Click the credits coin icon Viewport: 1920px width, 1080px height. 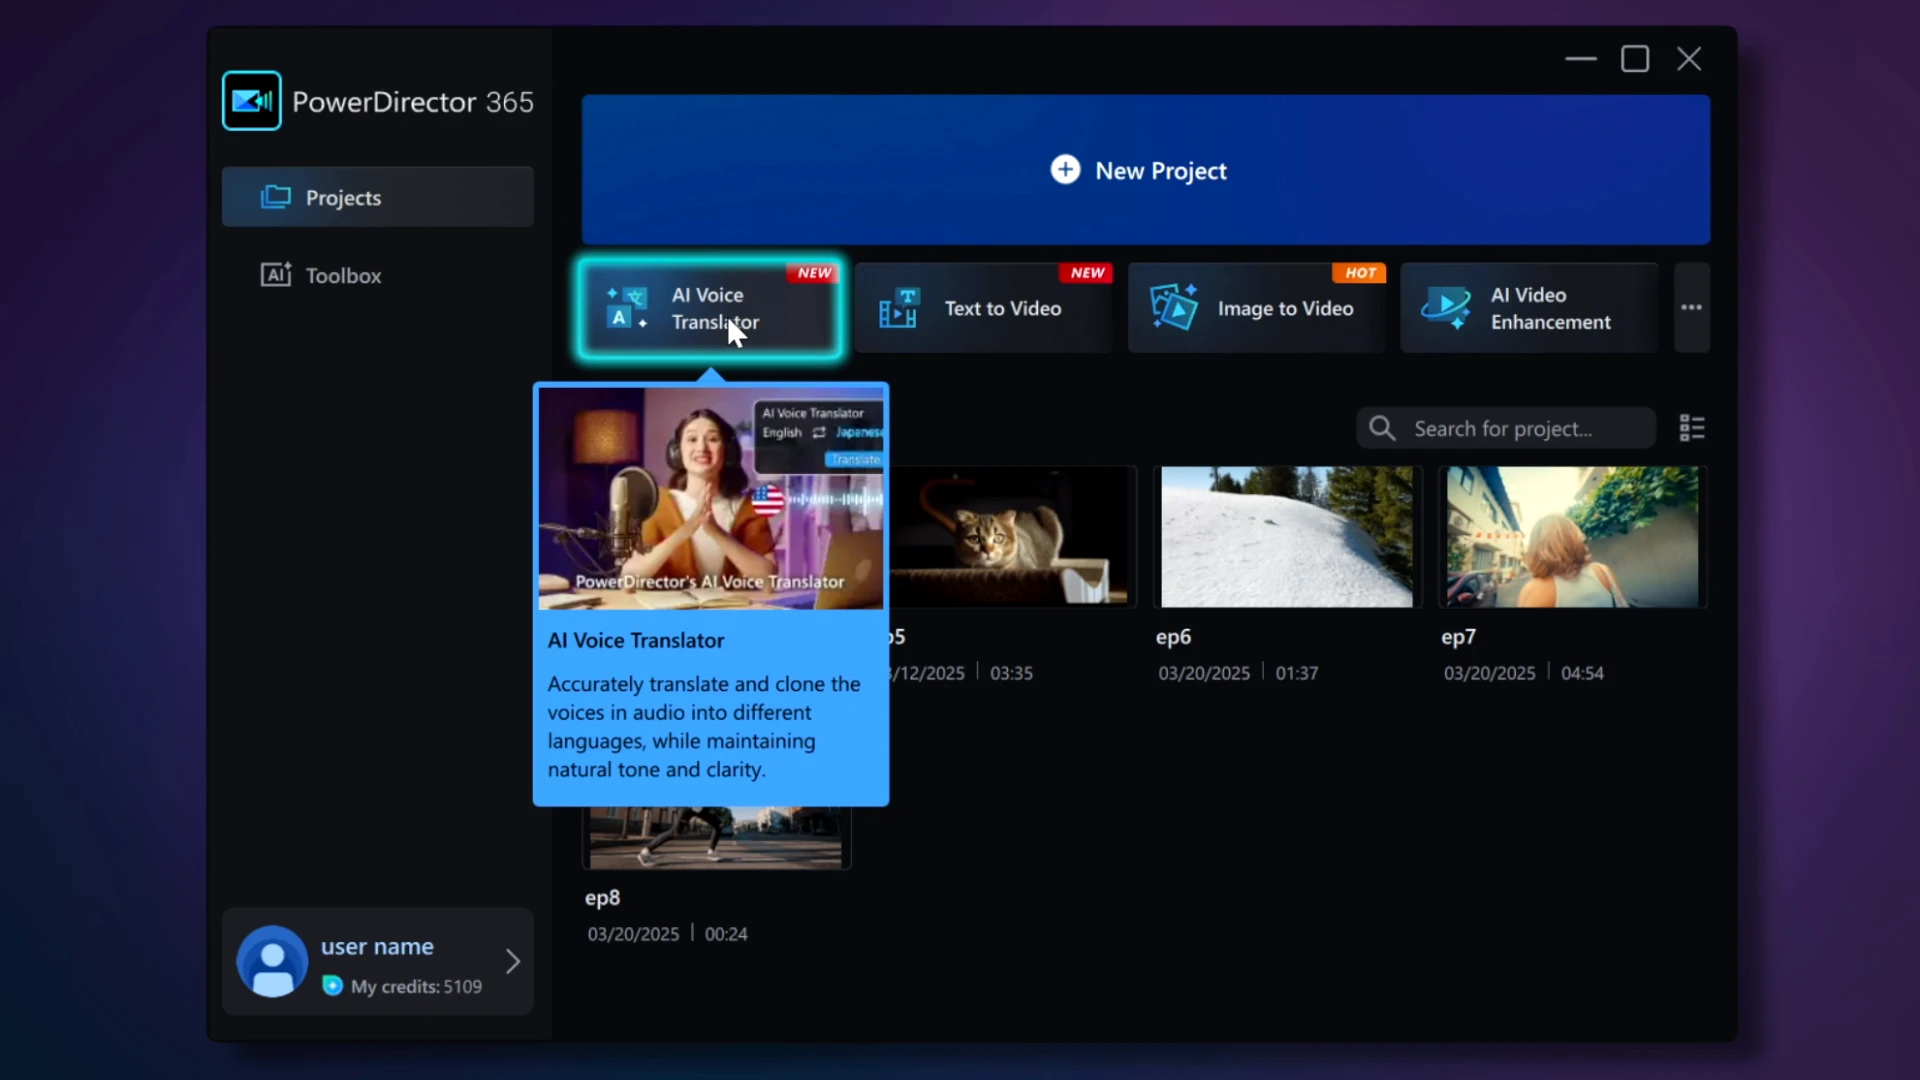click(x=332, y=986)
